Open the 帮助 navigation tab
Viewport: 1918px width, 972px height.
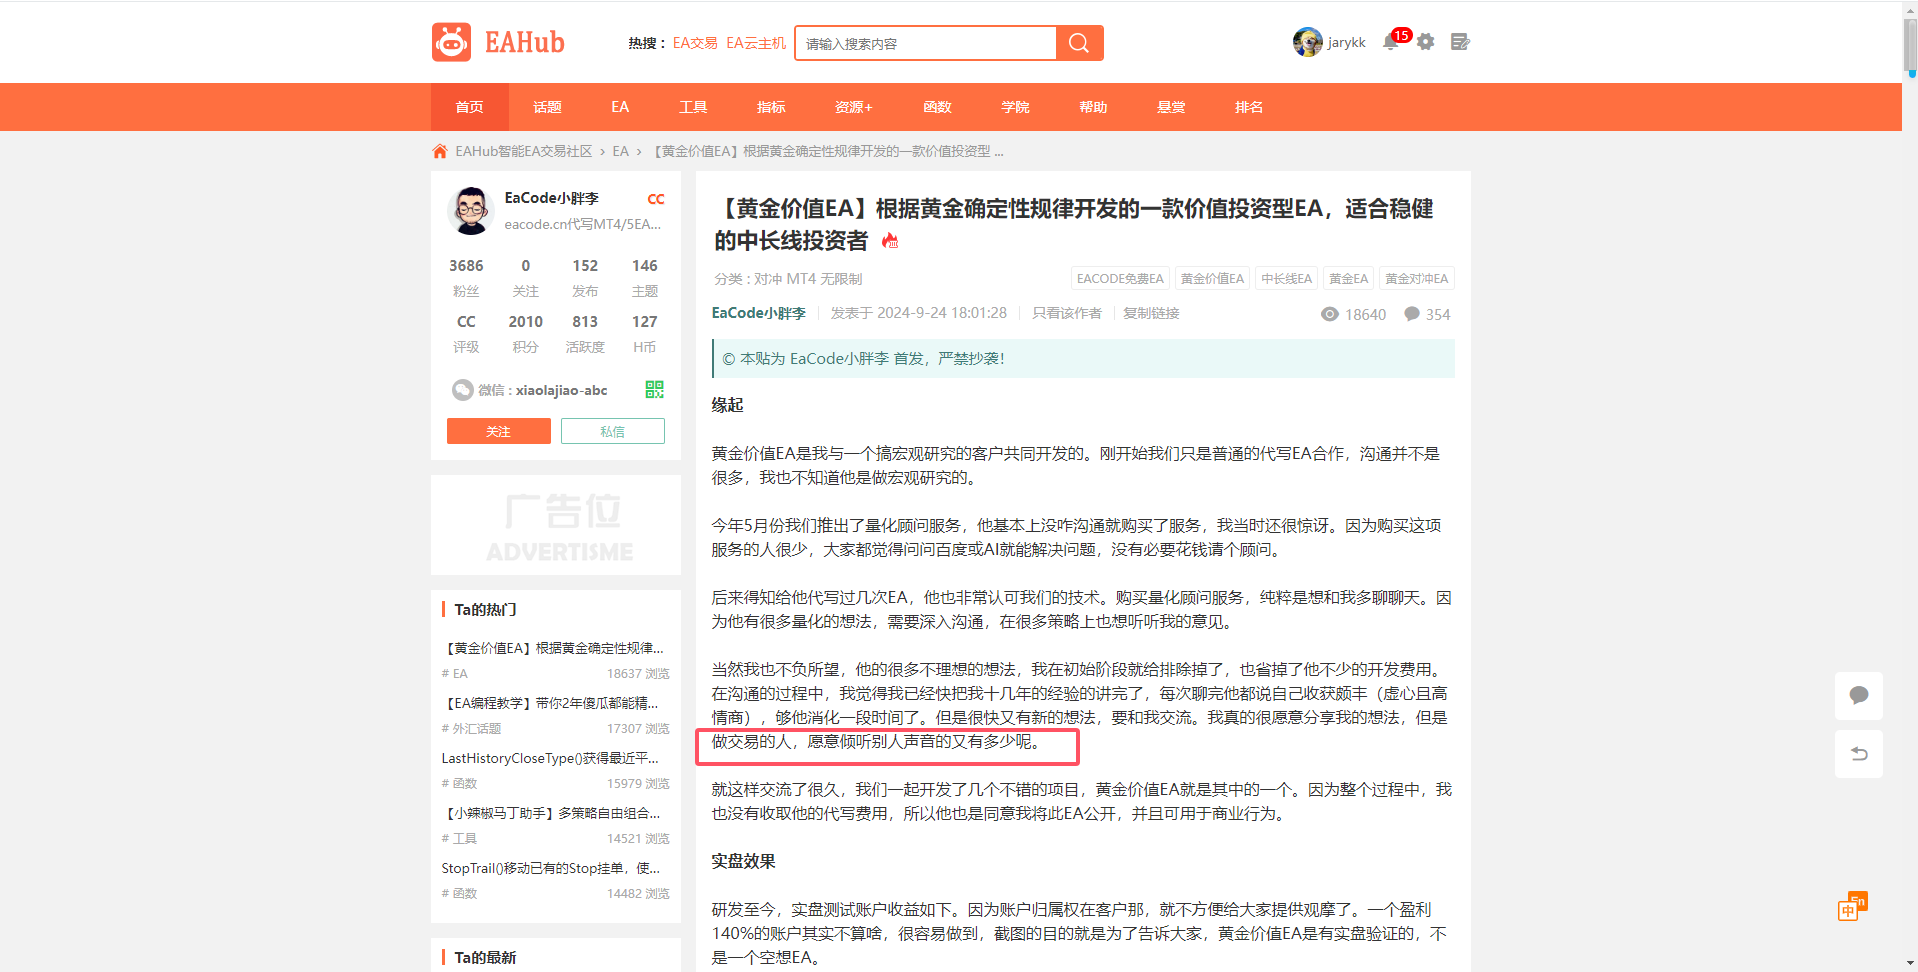coord(1093,107)
